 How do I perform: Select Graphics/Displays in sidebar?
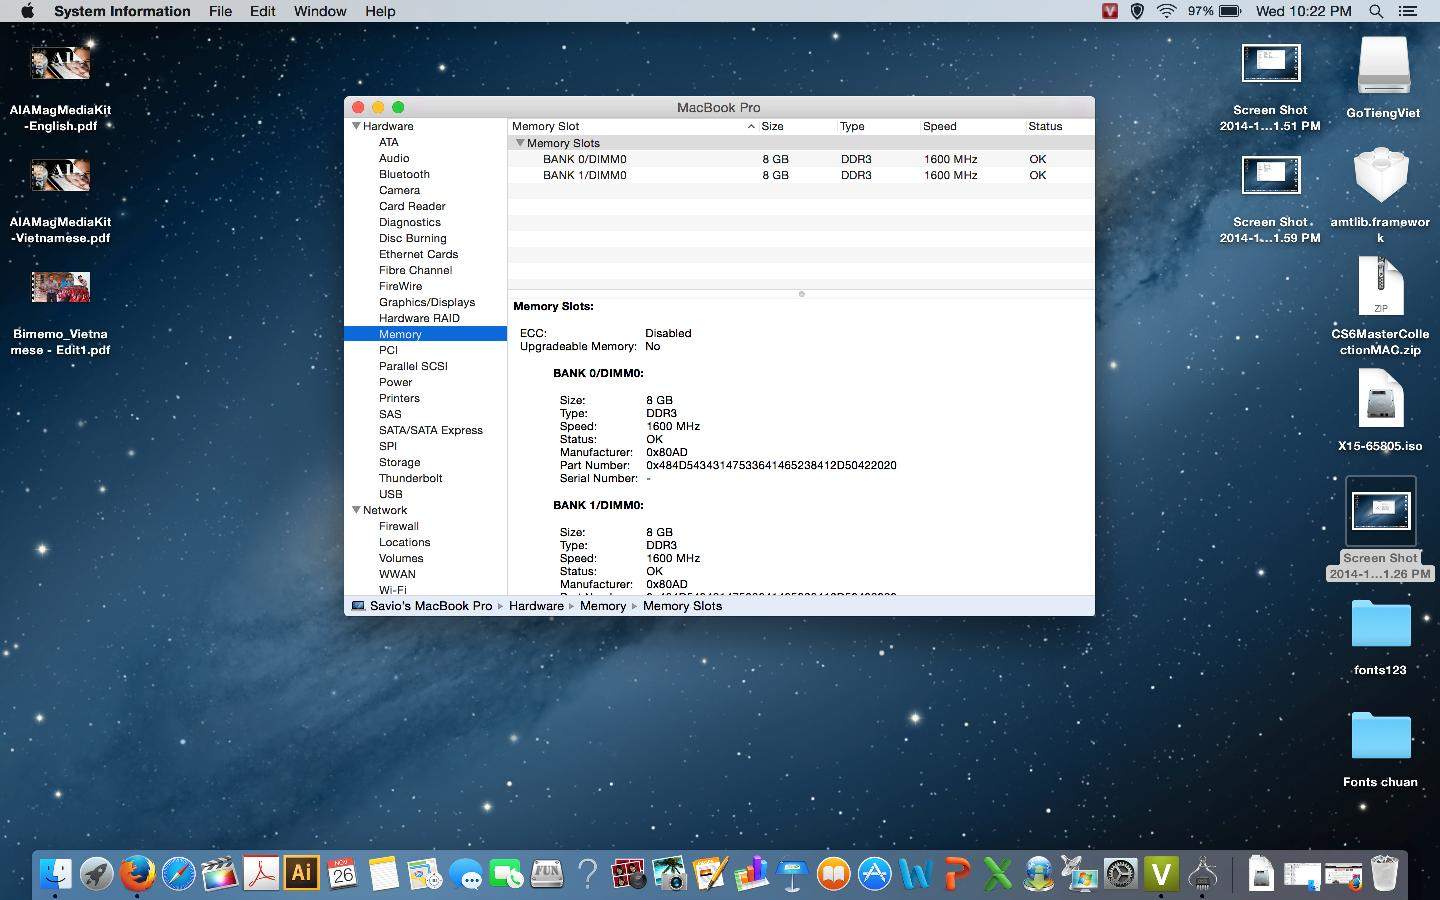(x=427, y=302)
